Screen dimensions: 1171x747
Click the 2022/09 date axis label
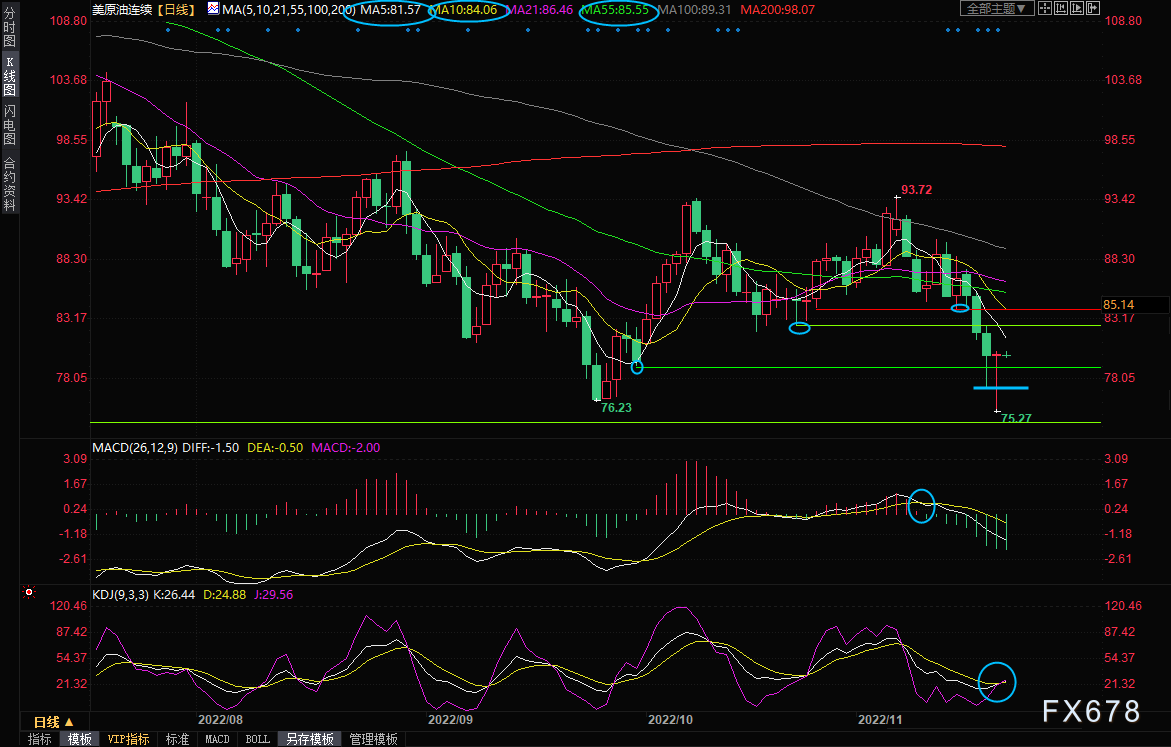(450, 719)
